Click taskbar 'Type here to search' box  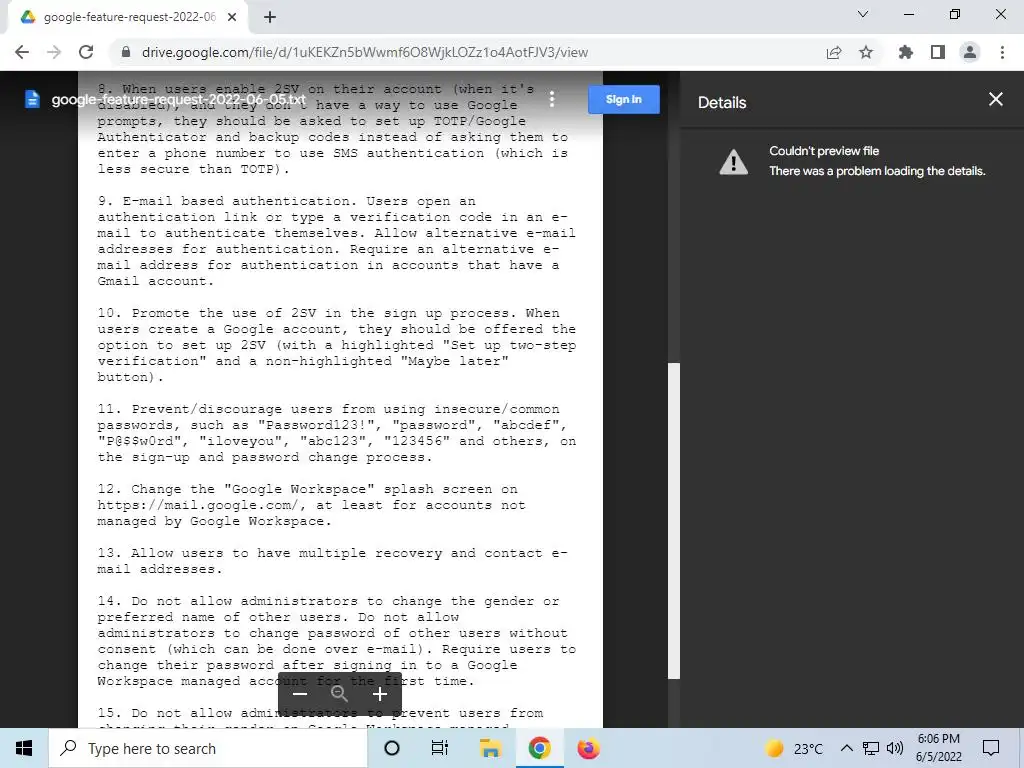click(208, 748)
